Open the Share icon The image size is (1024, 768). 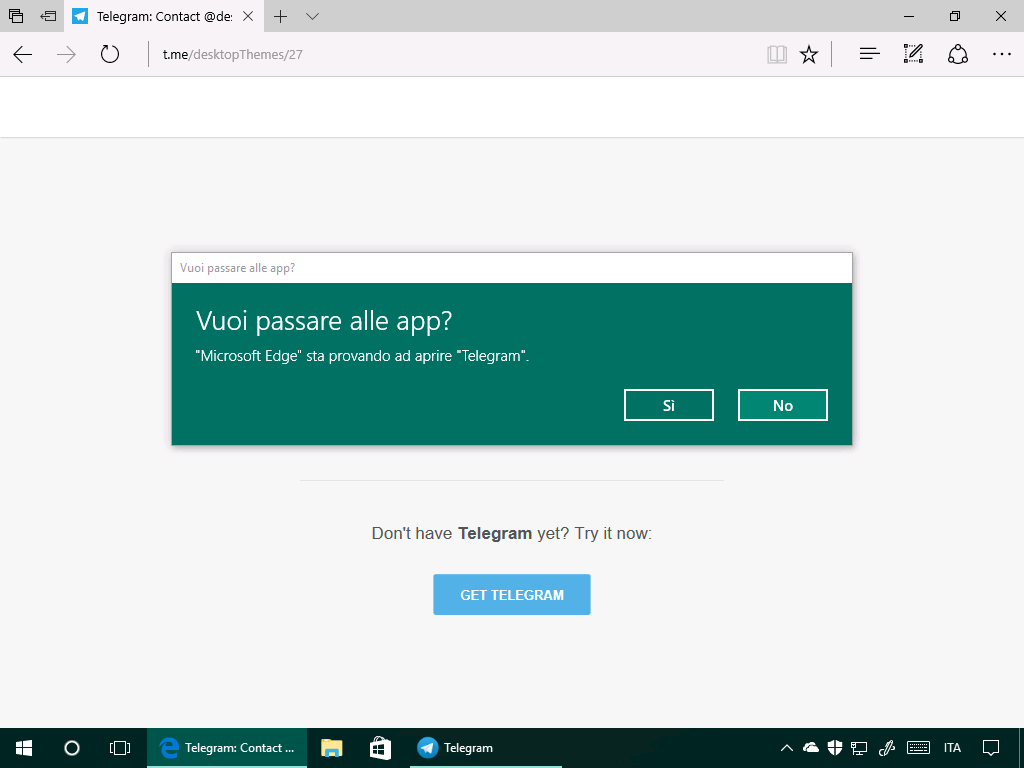coord(957,54)
